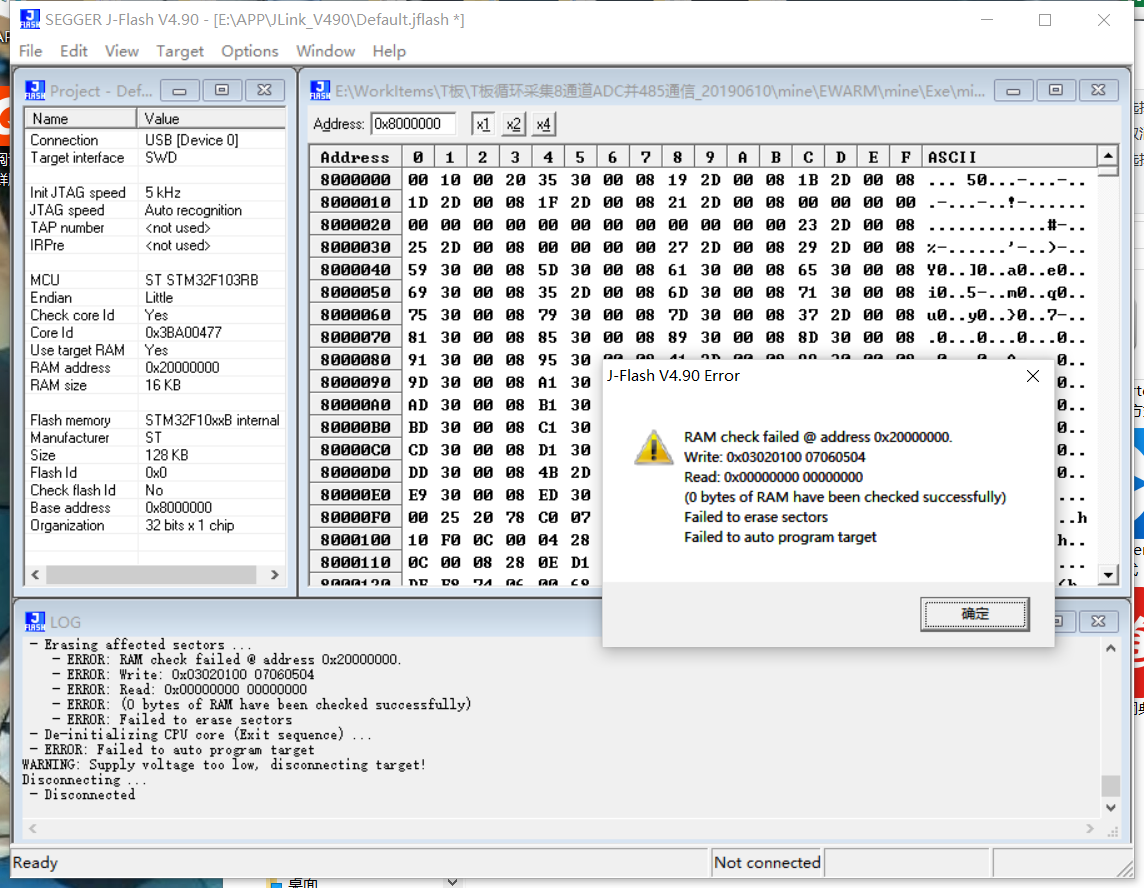Click RAM address value 0x20000000
Viewport: 1144px width, 888px height.
(x=182, y=368)
